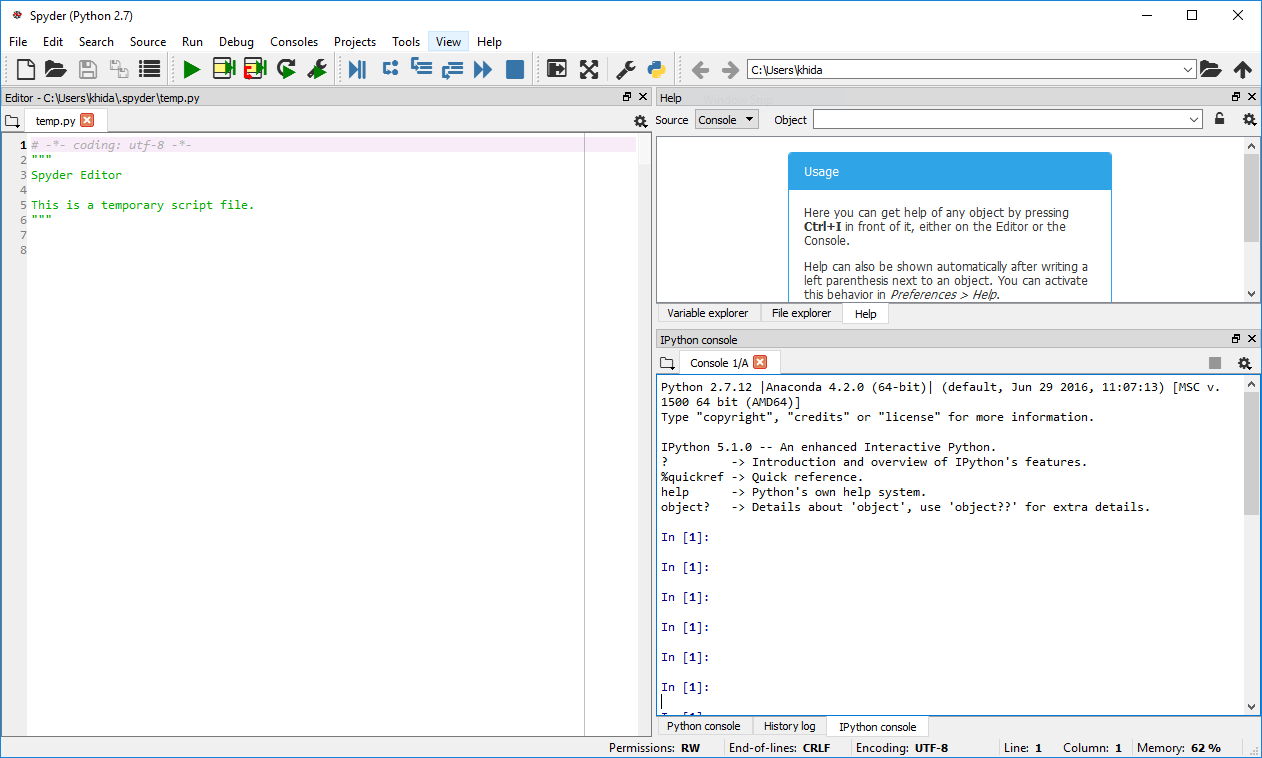Click the Save all files icon

[x=119, y=69]
